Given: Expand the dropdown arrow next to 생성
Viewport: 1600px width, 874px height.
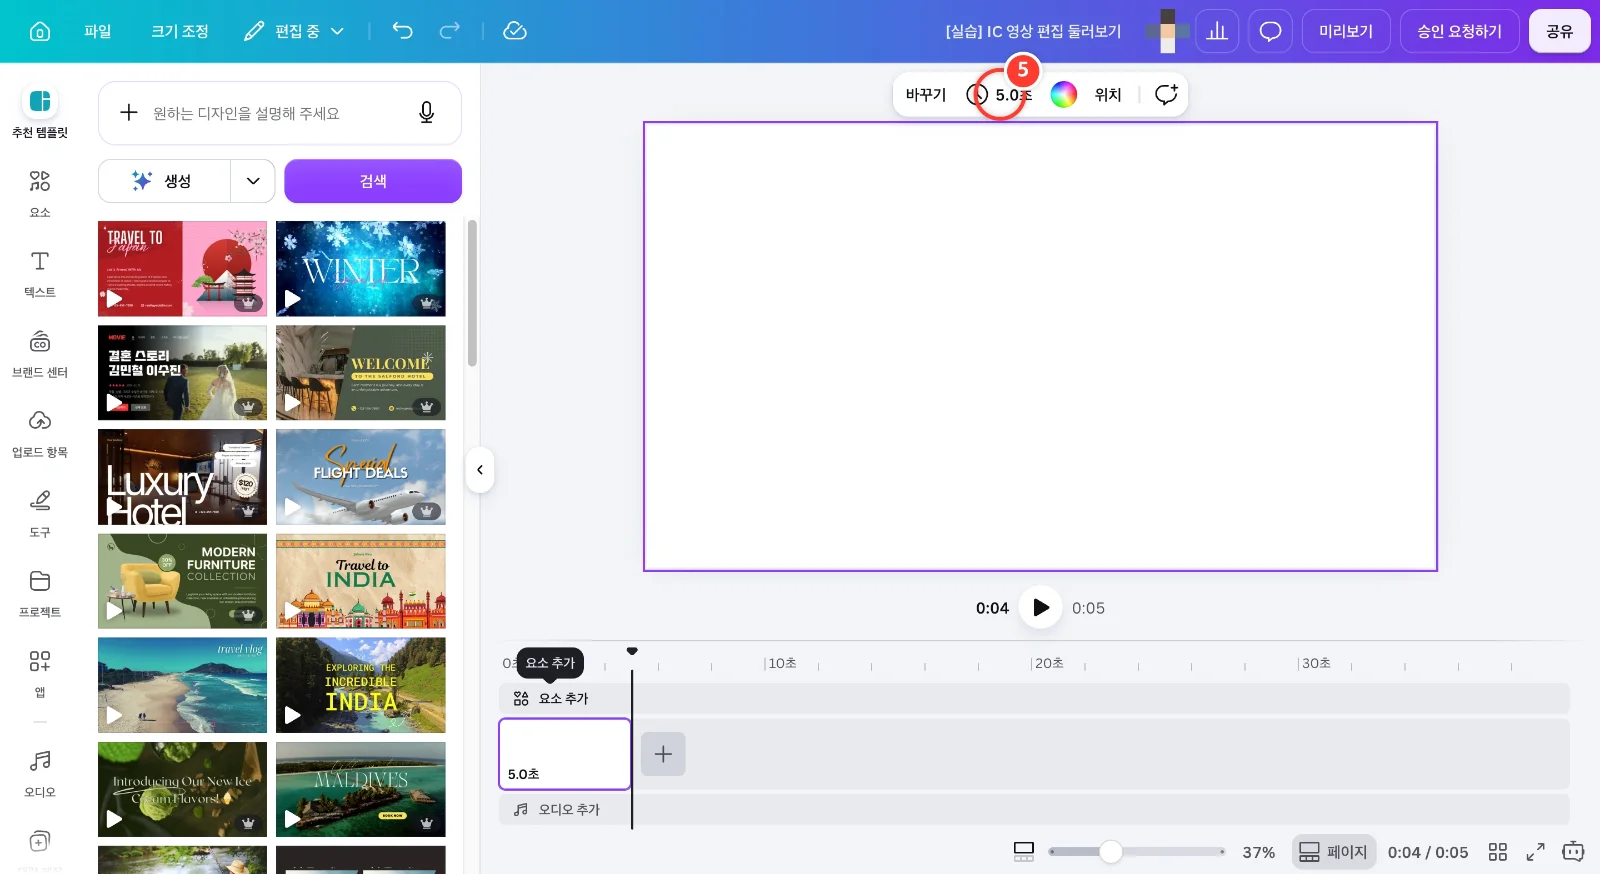Looking at the screenshot, I should 253,181.
